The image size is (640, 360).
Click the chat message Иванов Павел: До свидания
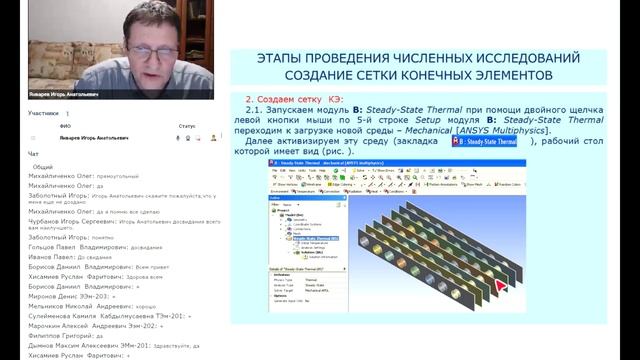70,257
